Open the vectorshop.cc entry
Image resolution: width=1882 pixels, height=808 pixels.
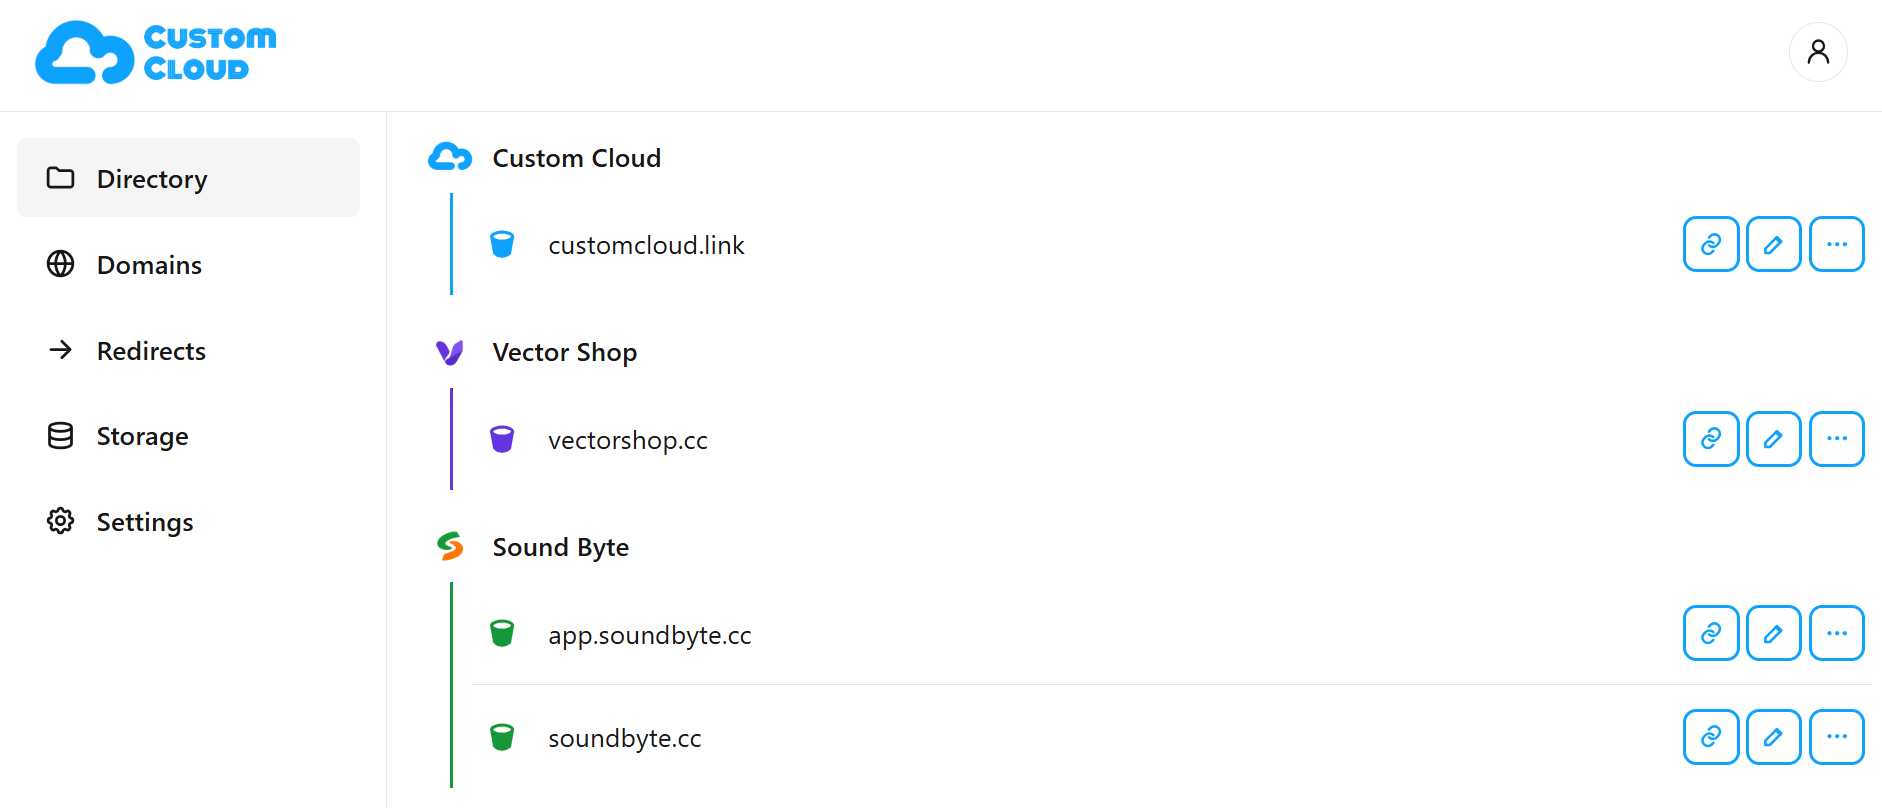tap(628, 440)
